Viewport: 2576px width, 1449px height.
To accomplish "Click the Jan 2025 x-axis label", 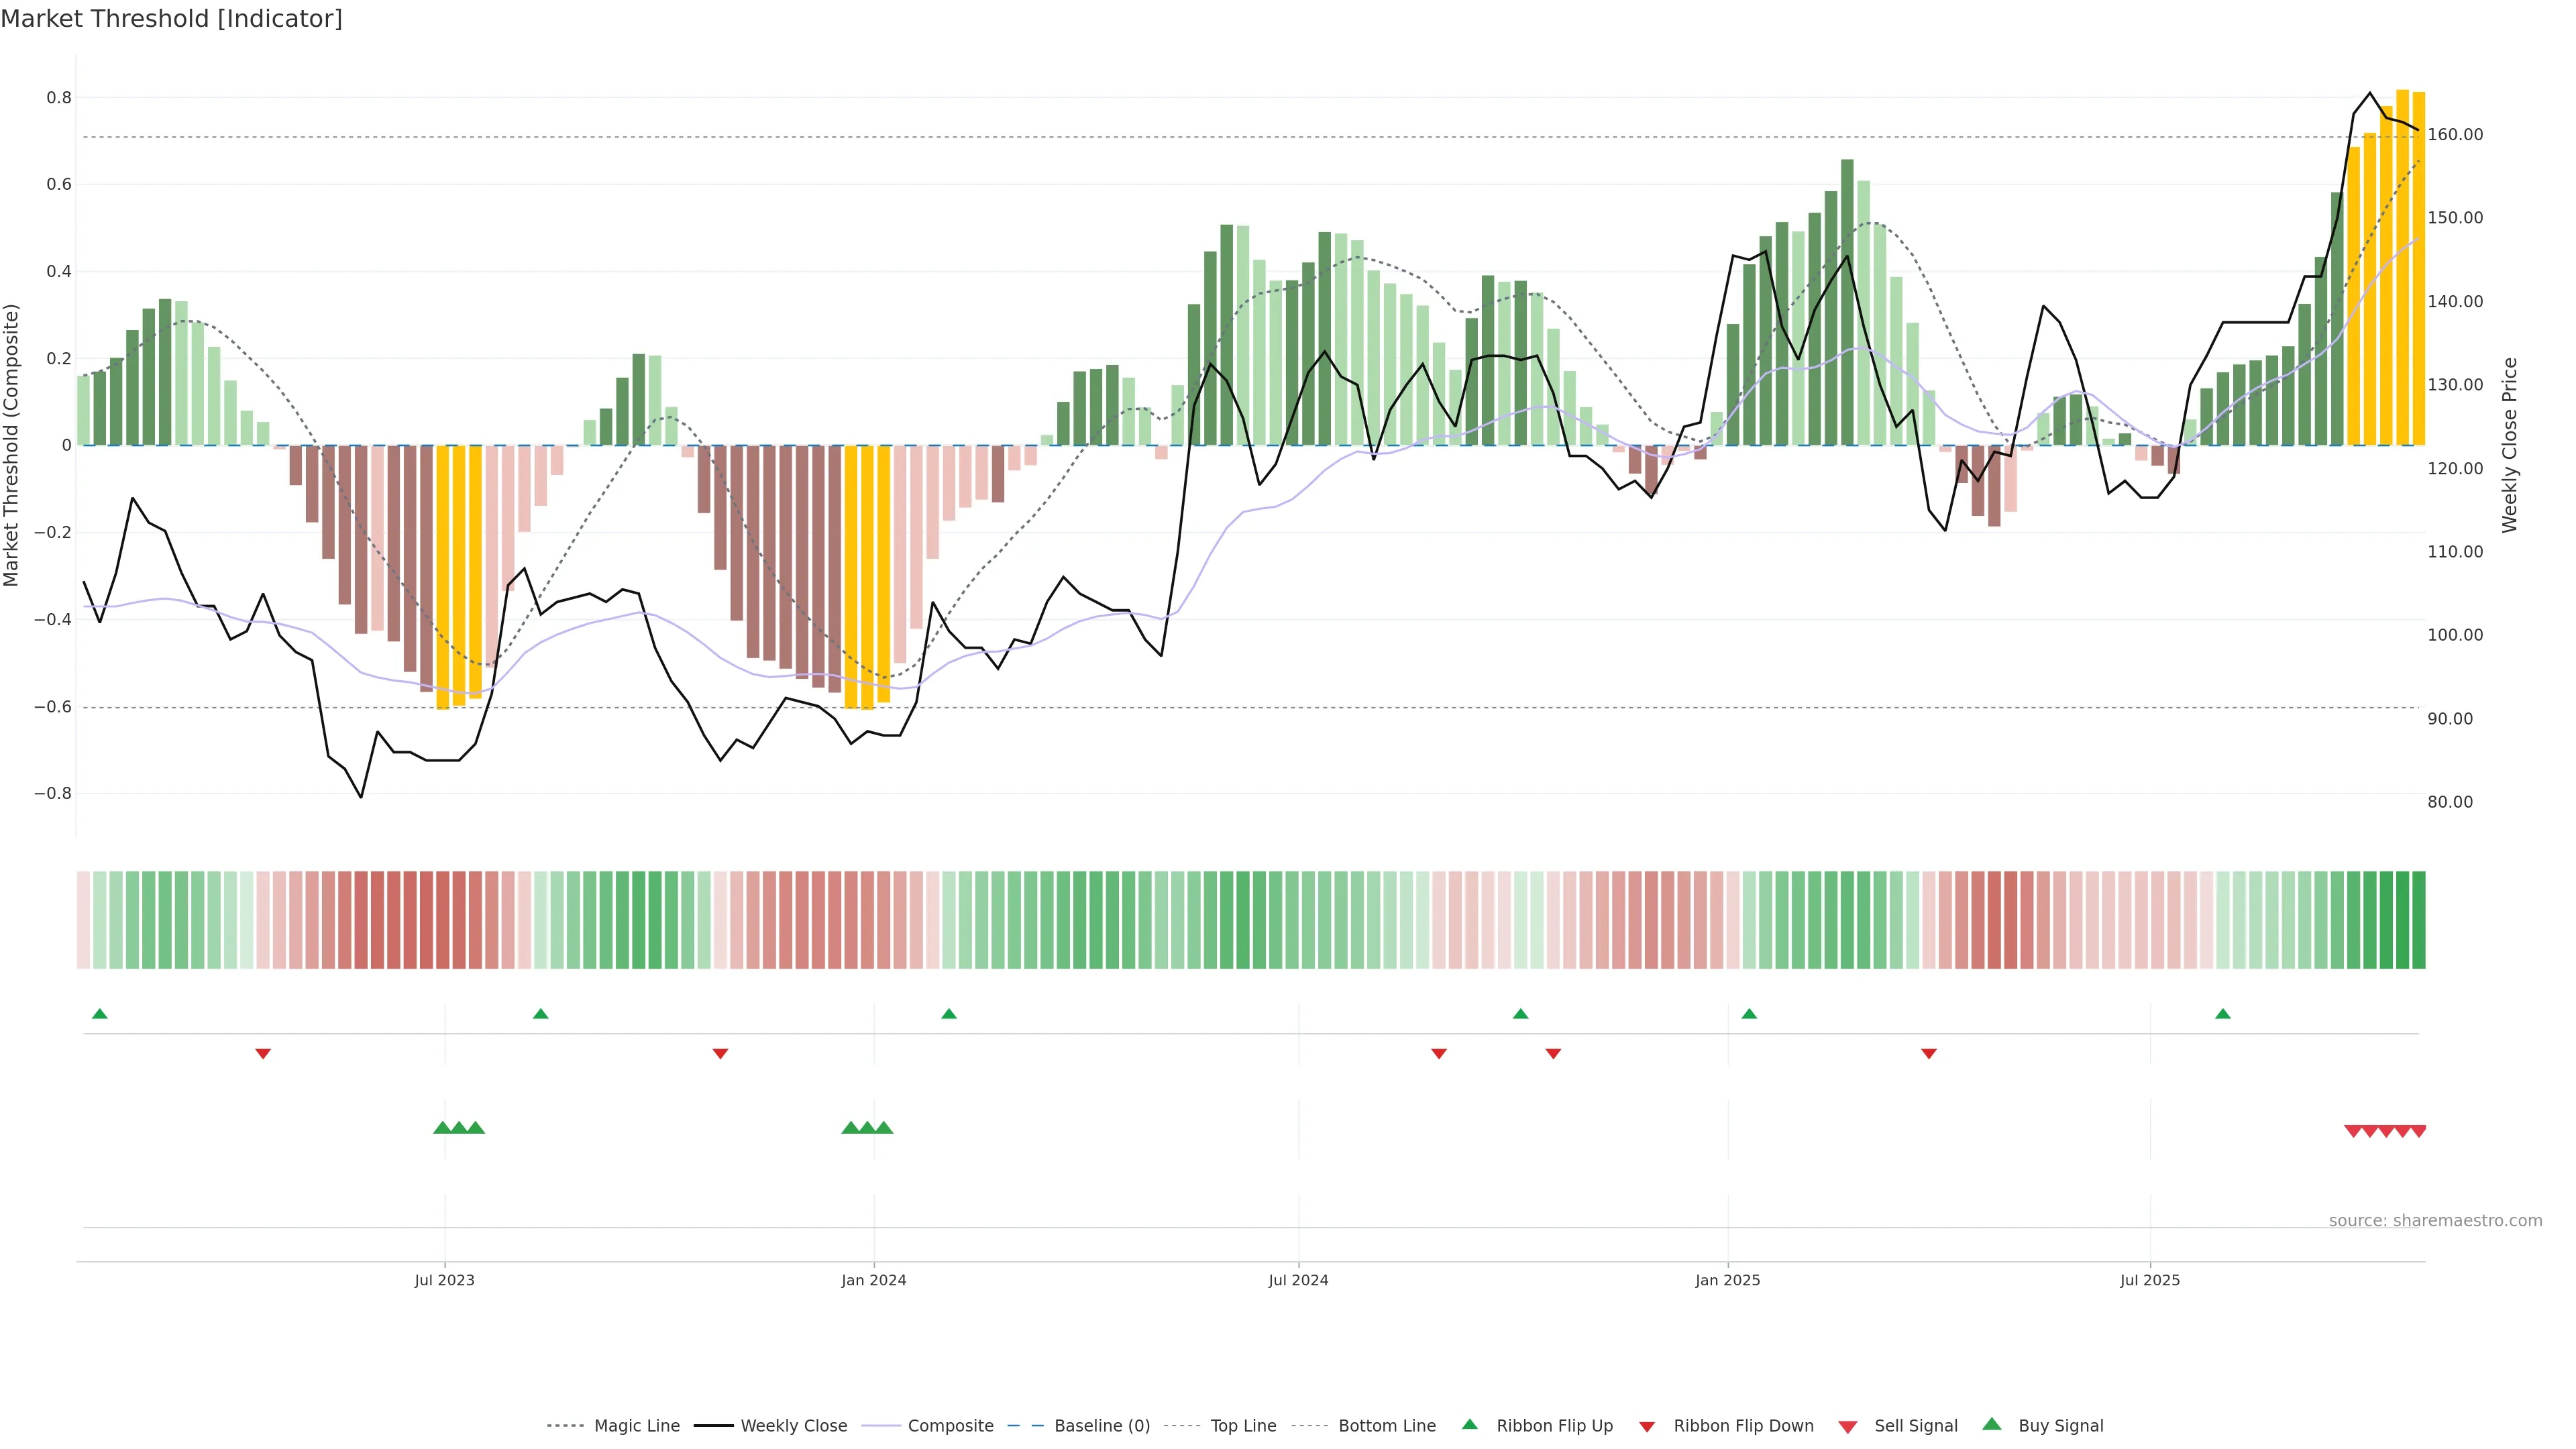I will 1727,1280.
